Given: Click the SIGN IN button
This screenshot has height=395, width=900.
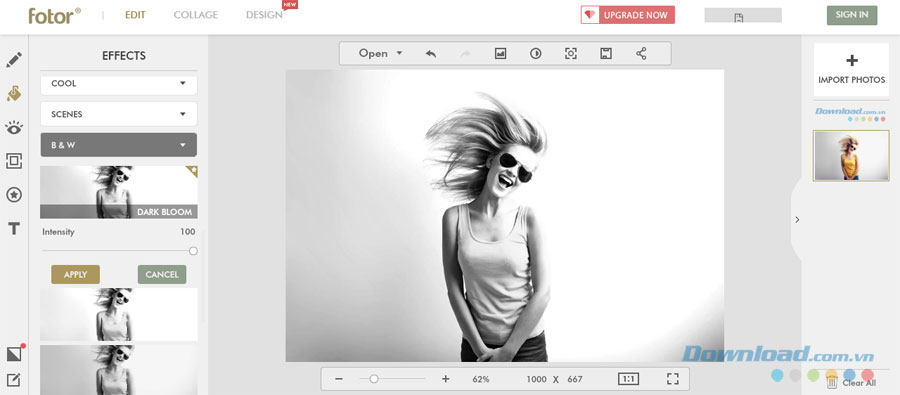Looking at the screenshot, I should [852, 15].
